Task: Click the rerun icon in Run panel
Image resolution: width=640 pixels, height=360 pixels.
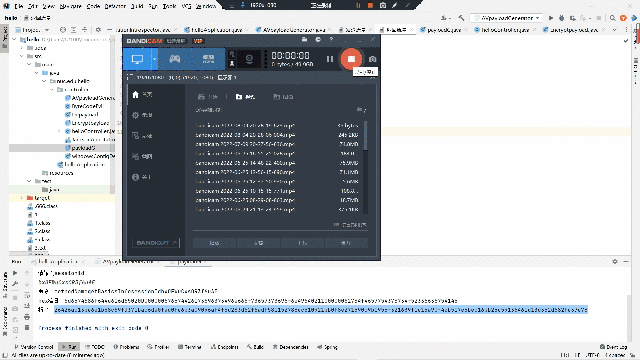Action: (15, 273)
